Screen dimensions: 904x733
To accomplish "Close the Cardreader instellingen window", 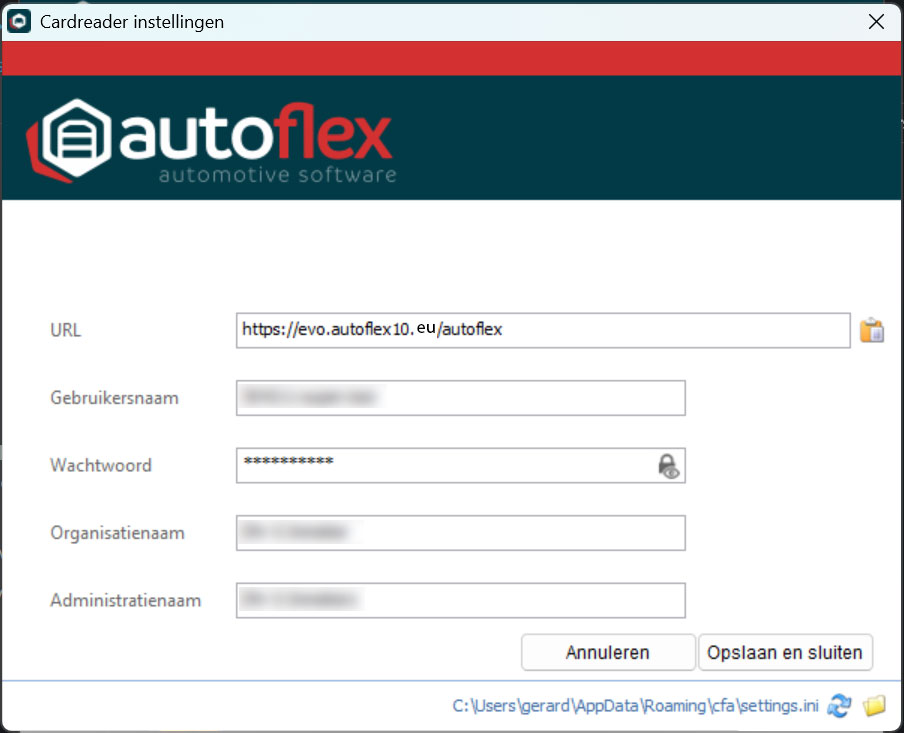I will (875, 21).
